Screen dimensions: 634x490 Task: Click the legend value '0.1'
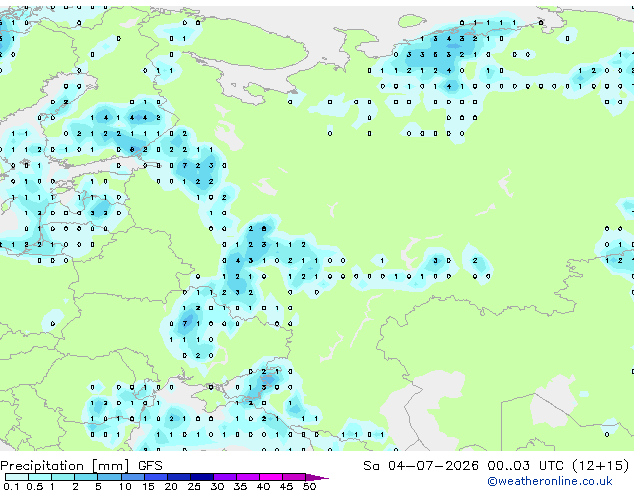pos(11,486)
